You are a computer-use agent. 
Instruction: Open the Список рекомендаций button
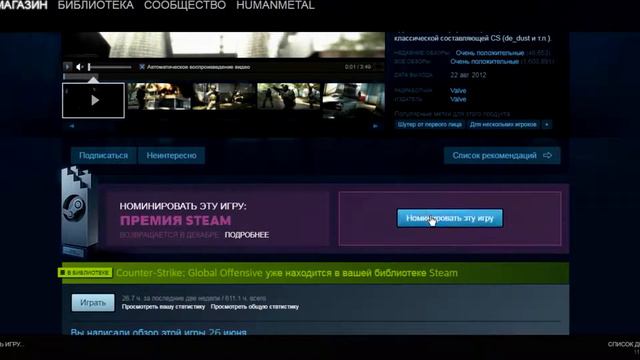click(x=502, y=156)
